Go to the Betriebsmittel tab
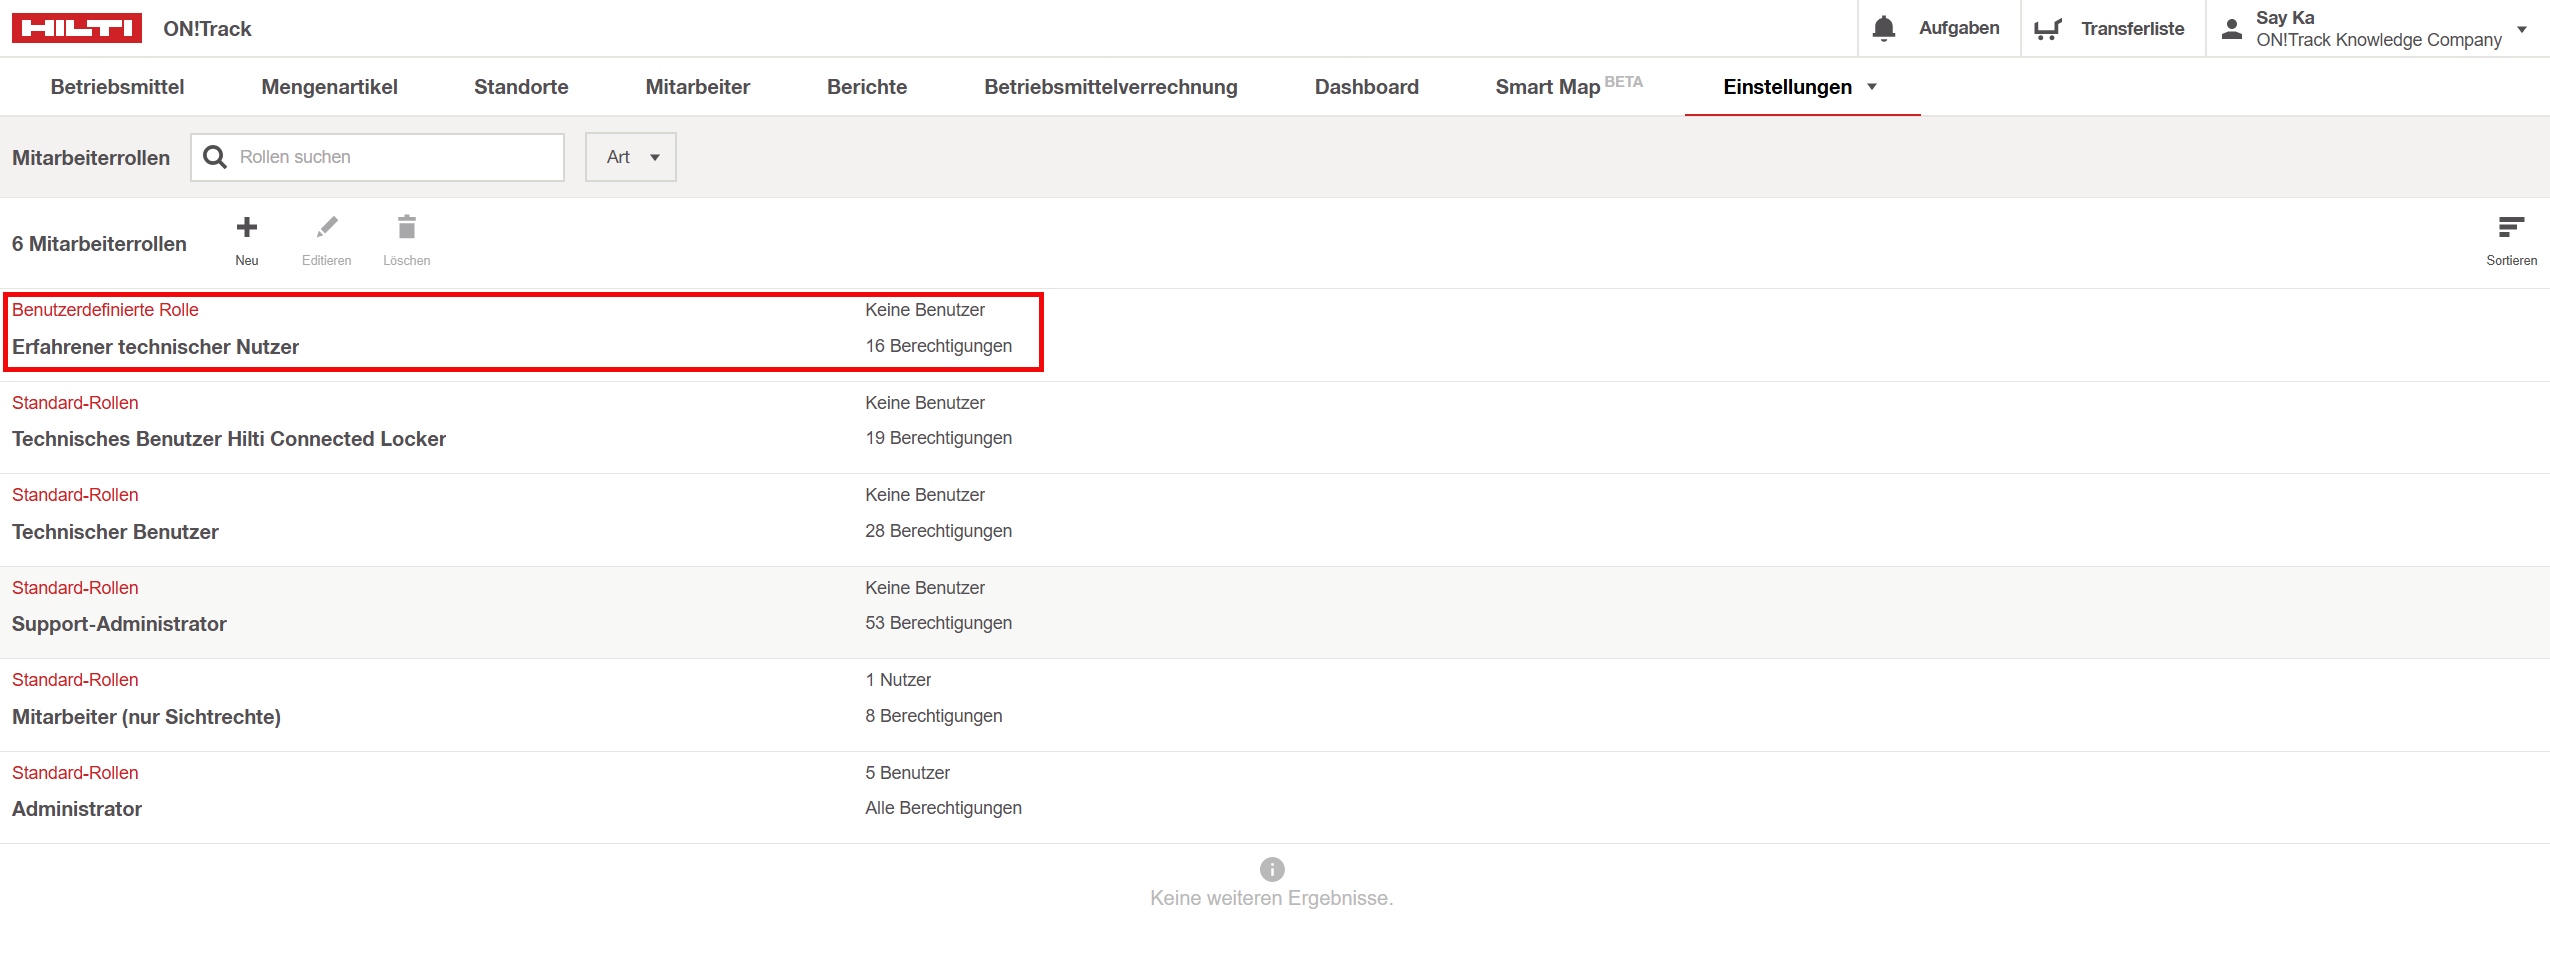This screenshot has width=2550, height=962. click(117, 87)
